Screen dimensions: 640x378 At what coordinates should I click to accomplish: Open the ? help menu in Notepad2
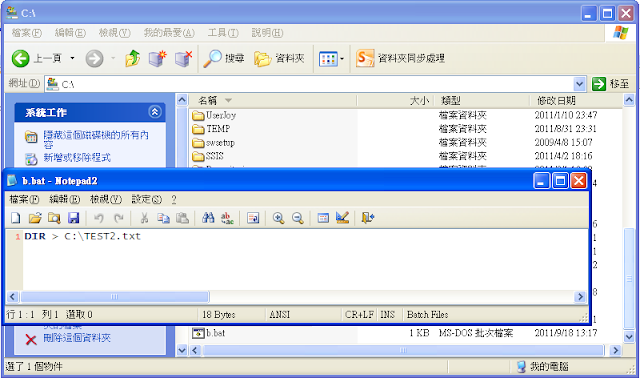174,199
